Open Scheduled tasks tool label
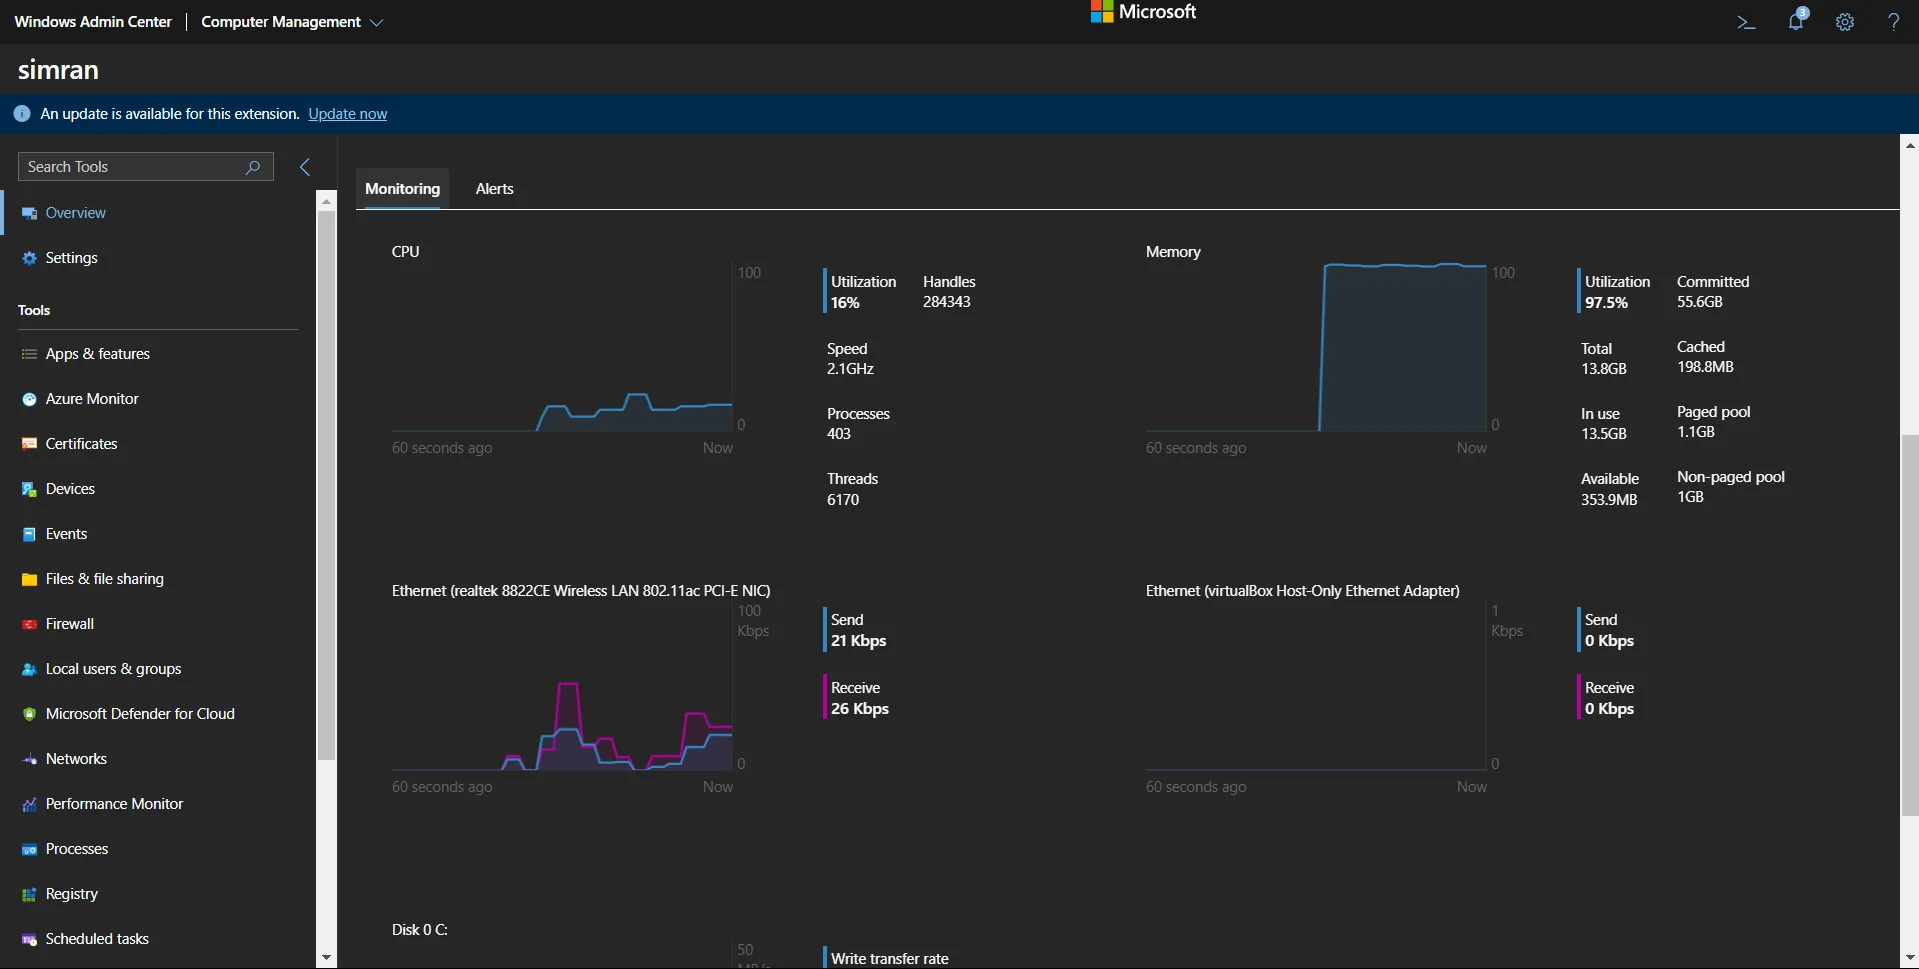This screenshot has width=1919, height=969. (97, 939)
